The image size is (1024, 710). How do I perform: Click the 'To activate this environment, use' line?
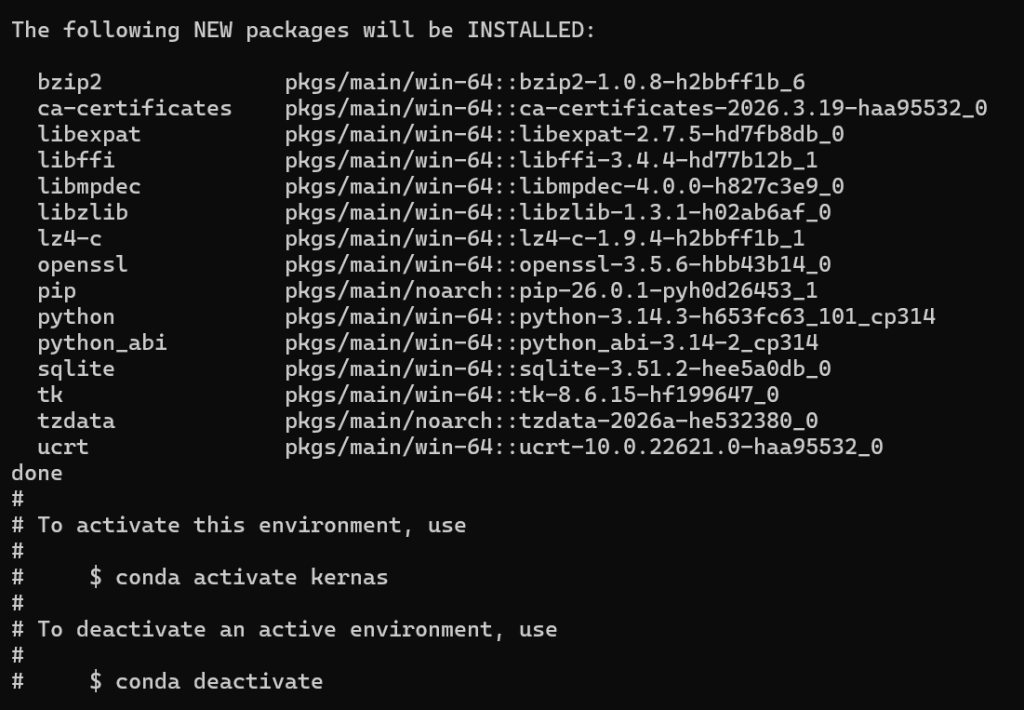tap(251, 525)
